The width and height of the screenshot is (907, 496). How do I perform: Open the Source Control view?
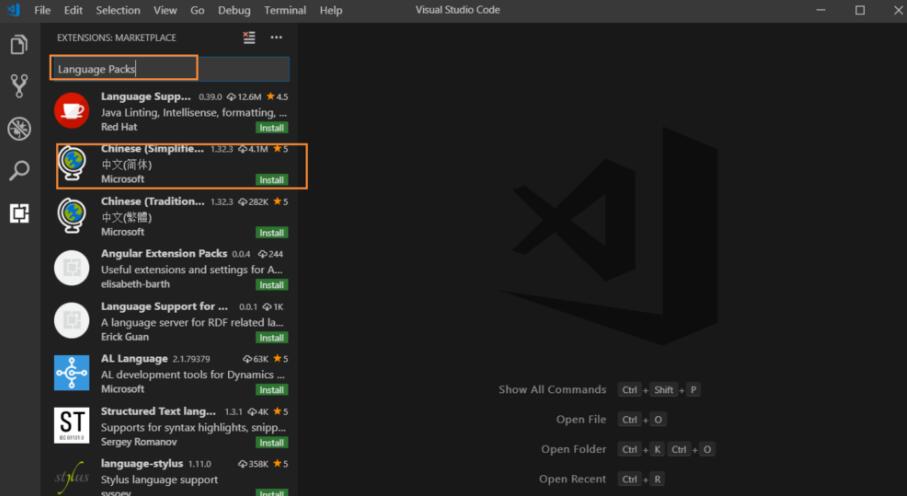pos(19,86)
